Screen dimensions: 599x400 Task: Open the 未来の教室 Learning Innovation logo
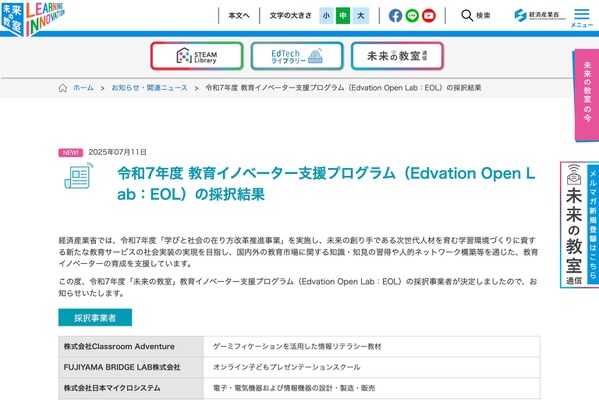tap(32, 18)
